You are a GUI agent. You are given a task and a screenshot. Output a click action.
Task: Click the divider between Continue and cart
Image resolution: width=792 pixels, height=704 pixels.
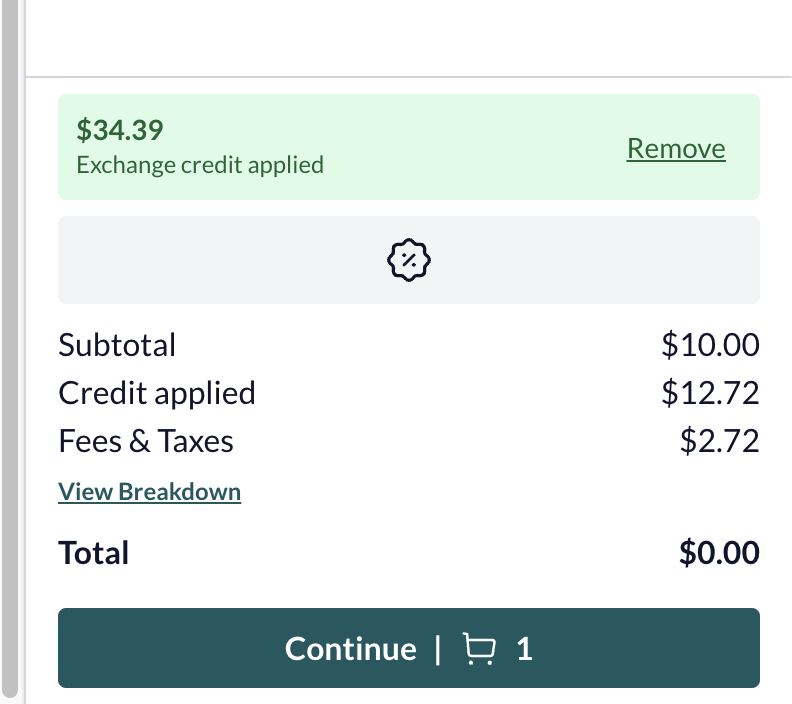pos(438,649)
